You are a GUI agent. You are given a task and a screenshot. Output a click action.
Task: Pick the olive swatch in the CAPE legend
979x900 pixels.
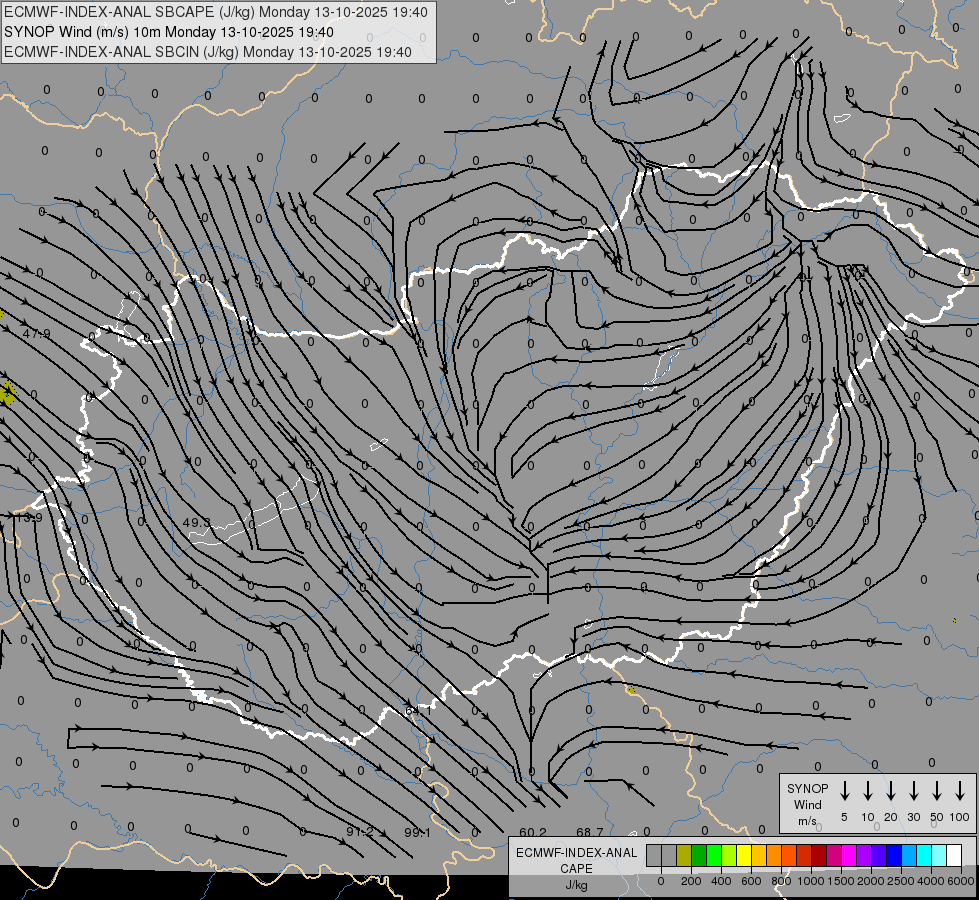(684, 855)
